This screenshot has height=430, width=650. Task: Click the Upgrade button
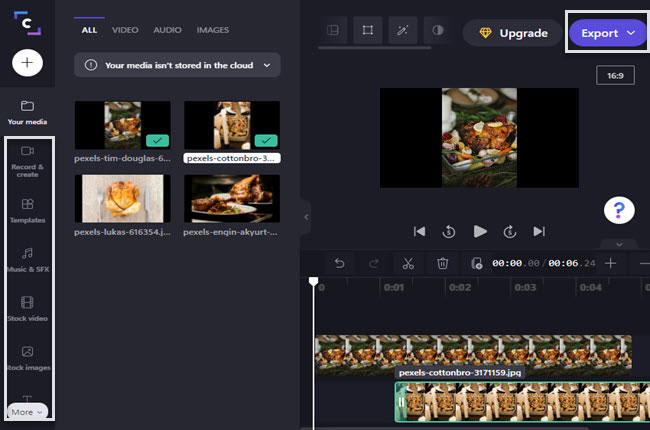[x=513, y=33]
